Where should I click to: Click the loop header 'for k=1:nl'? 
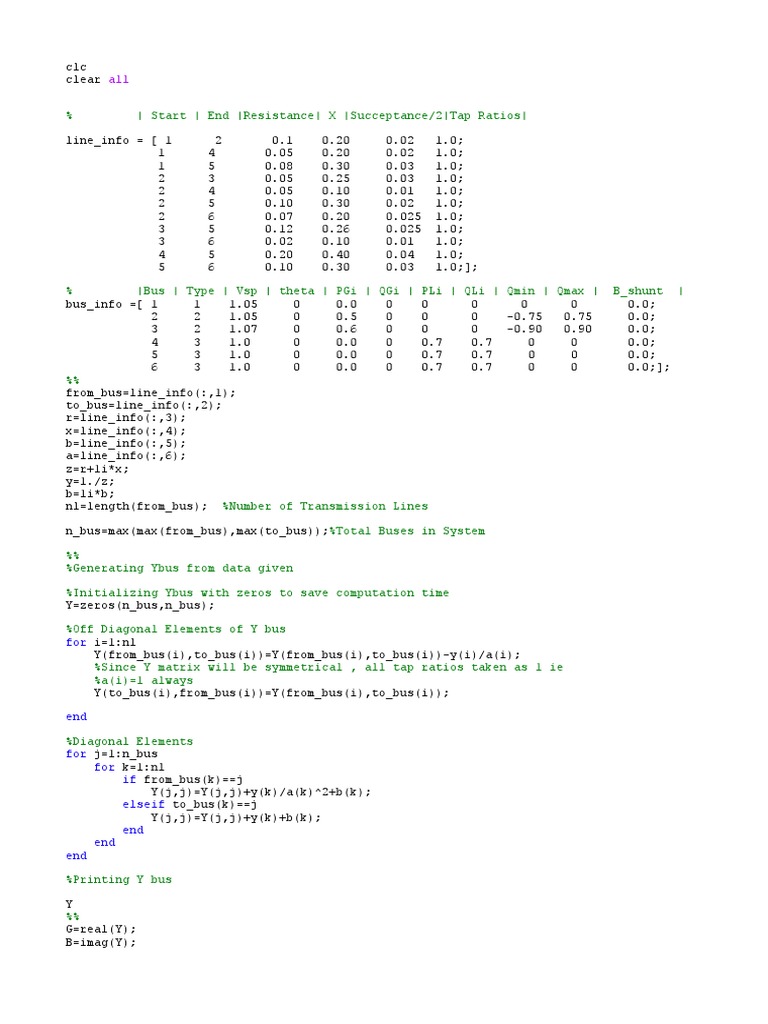click(x=129, y=767)
